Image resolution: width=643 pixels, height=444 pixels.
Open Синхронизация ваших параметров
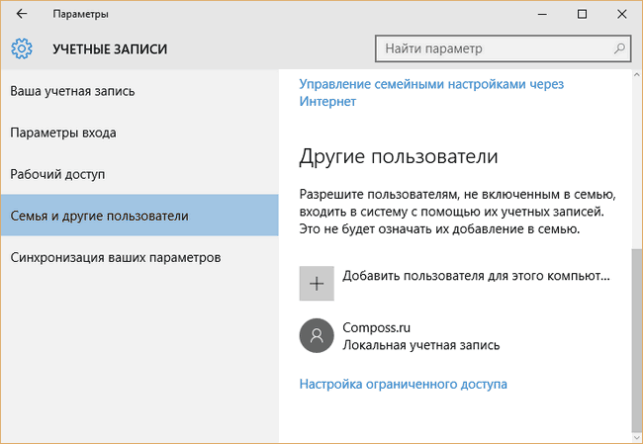(x=139, y=257)
